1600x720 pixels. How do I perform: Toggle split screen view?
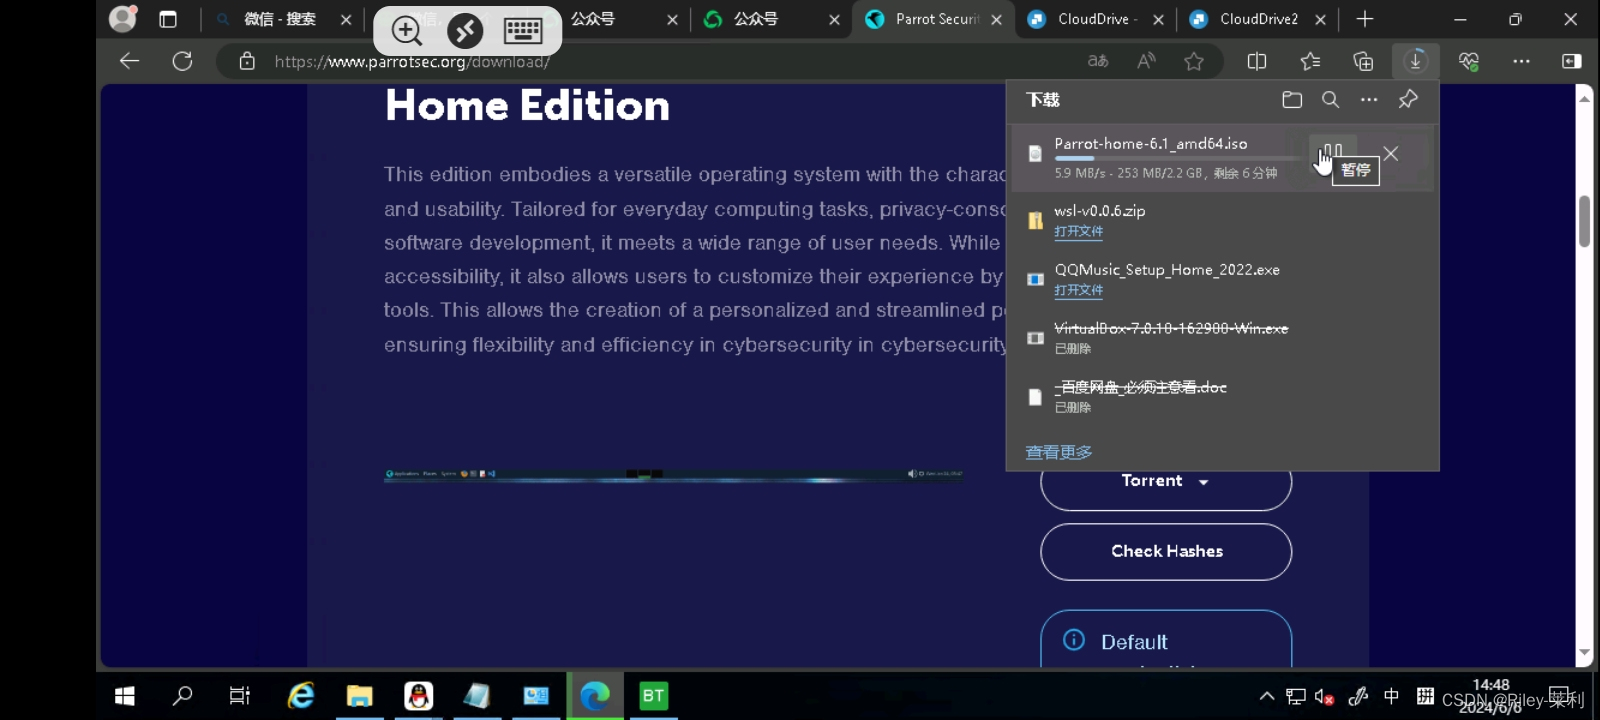(1257, 61)
